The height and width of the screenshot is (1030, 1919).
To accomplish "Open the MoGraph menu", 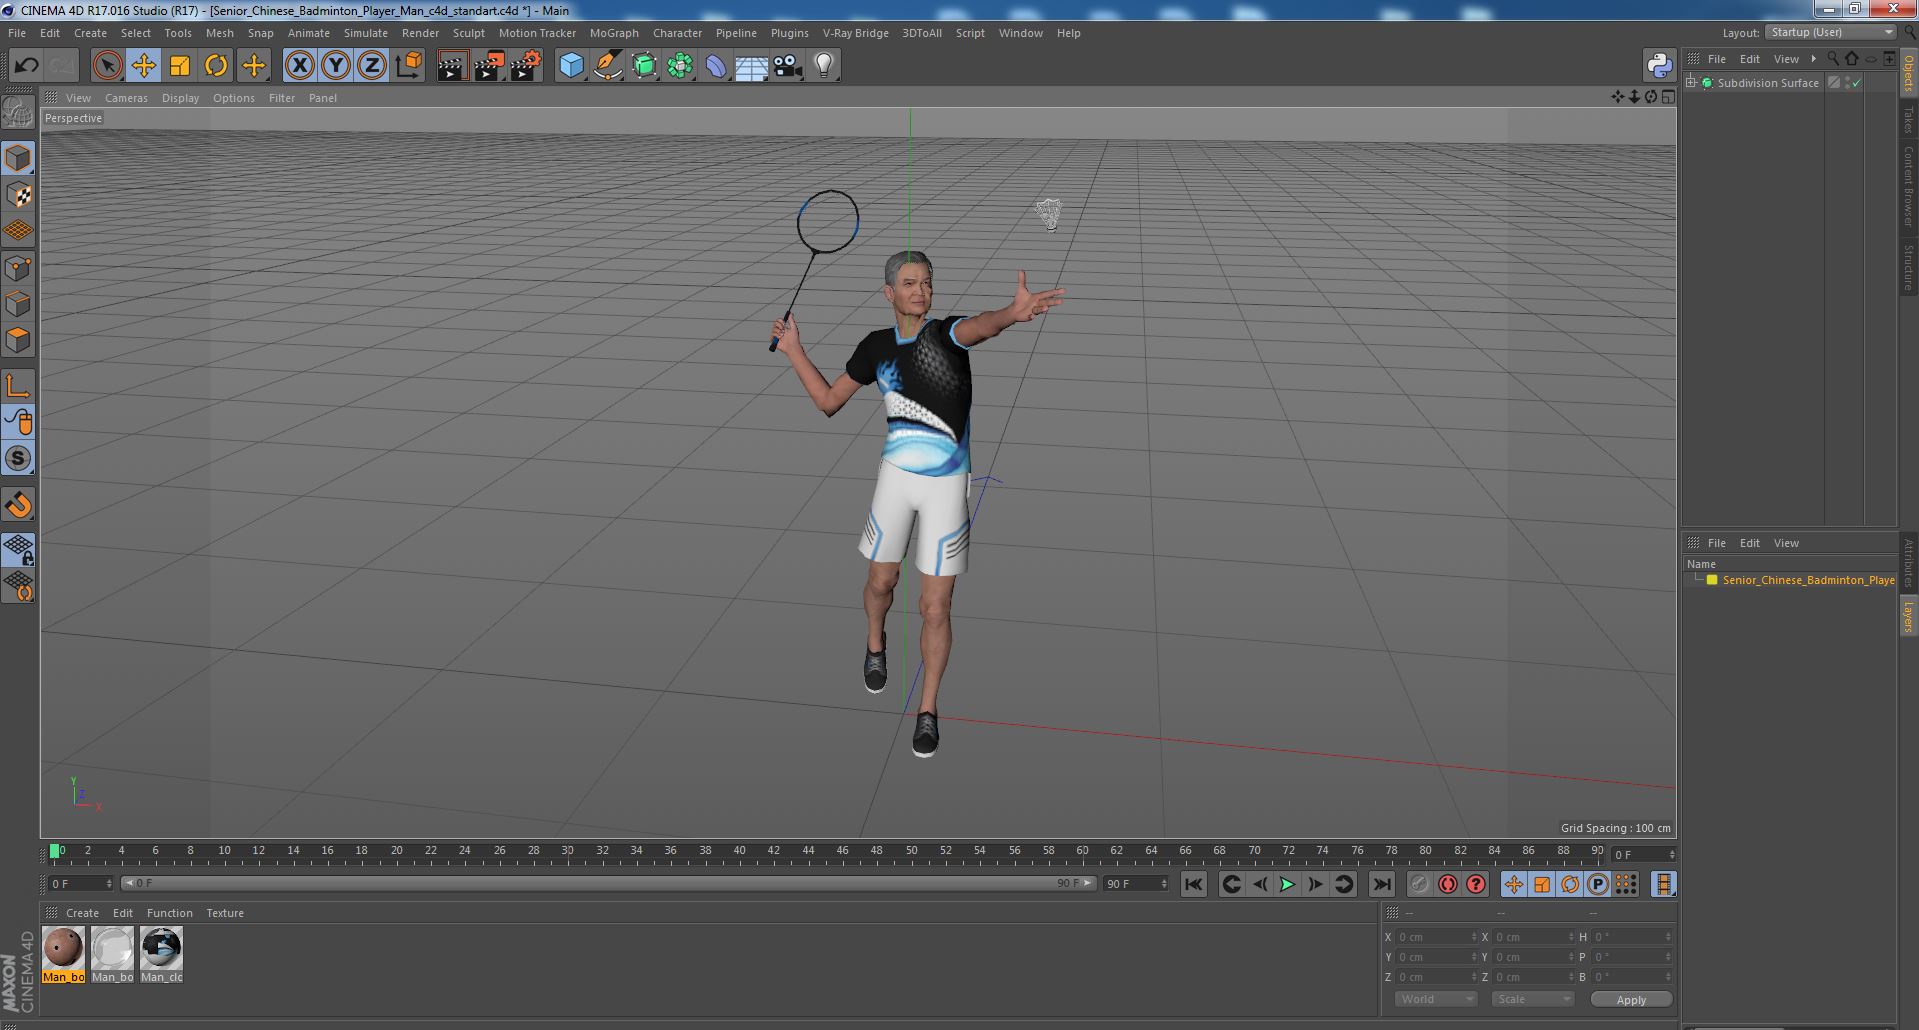I will pyautogui.click(x=614, y=33).
